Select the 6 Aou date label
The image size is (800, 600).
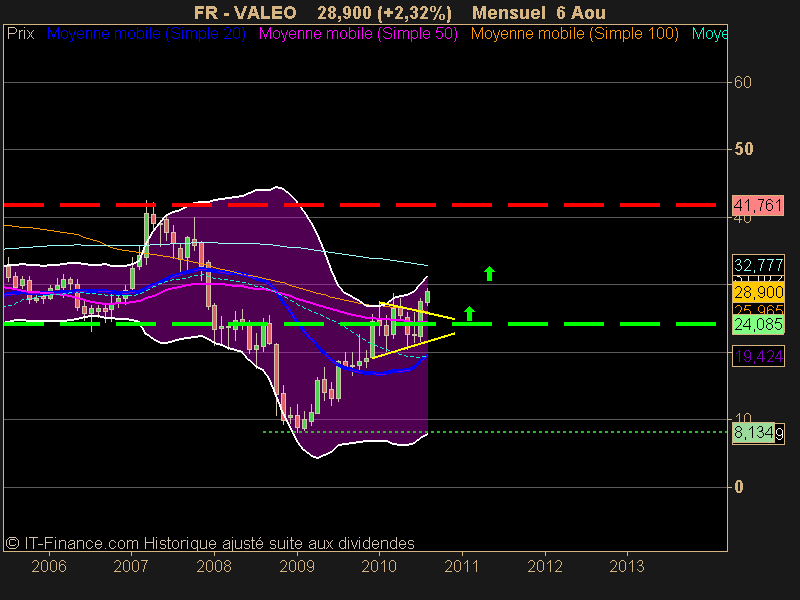[581, 12]
